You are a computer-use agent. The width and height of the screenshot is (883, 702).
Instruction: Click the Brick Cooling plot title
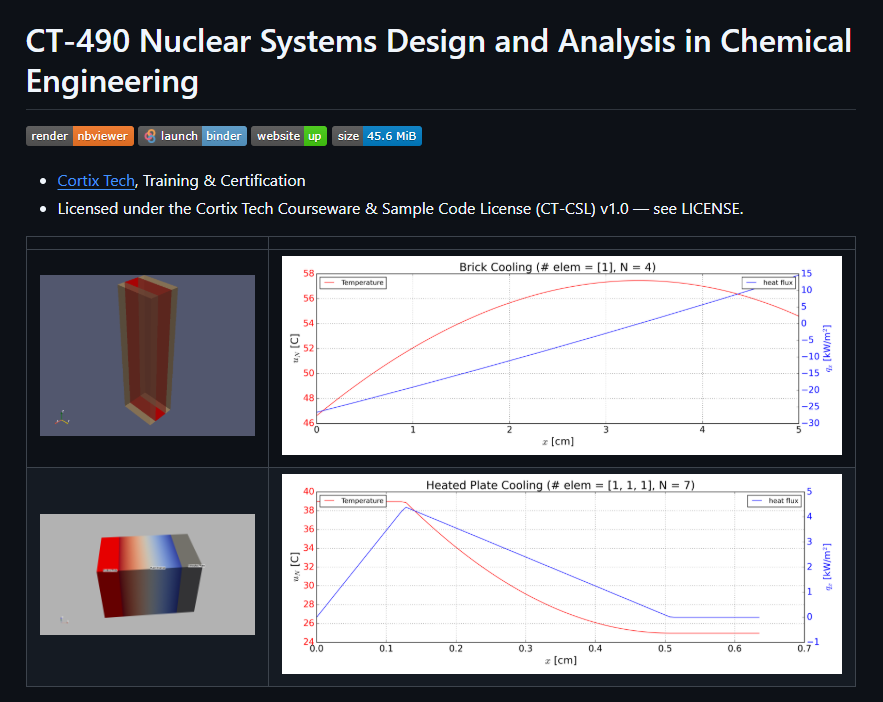click(x=557, y=267)
